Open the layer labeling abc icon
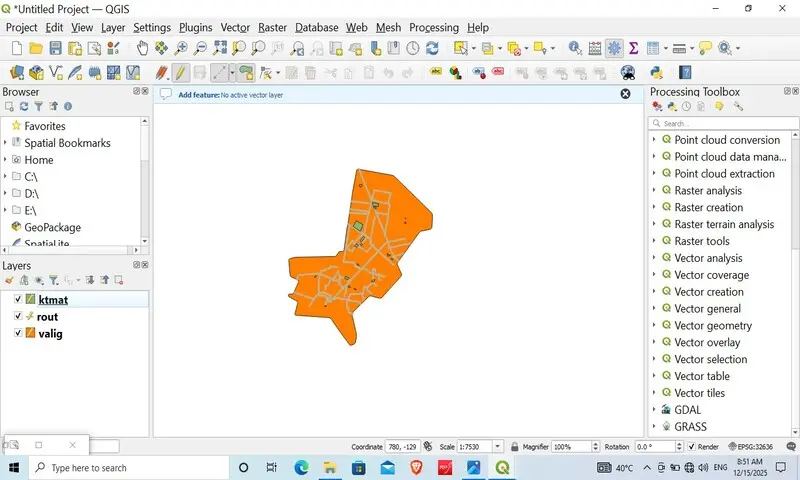Viewport: 800px width, 480px height. pyautogui.click(x=435, y=72)
